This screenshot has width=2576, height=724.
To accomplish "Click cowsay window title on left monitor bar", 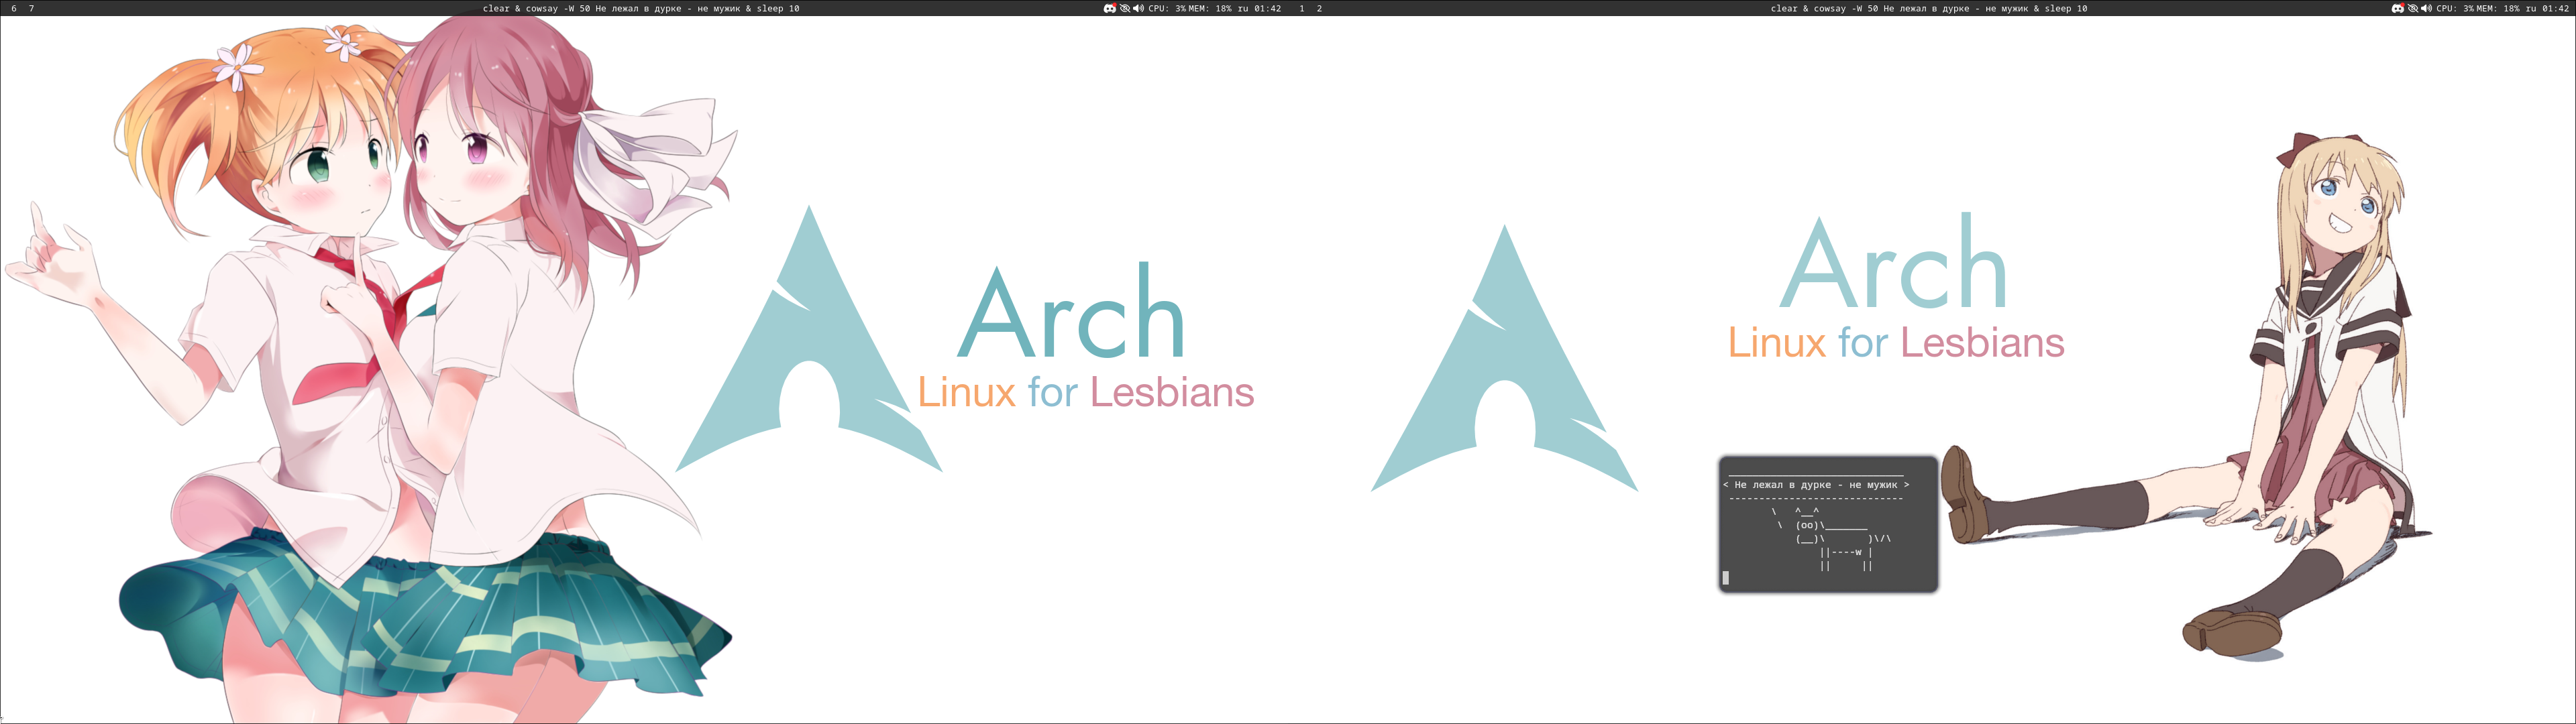I will 641,8.
